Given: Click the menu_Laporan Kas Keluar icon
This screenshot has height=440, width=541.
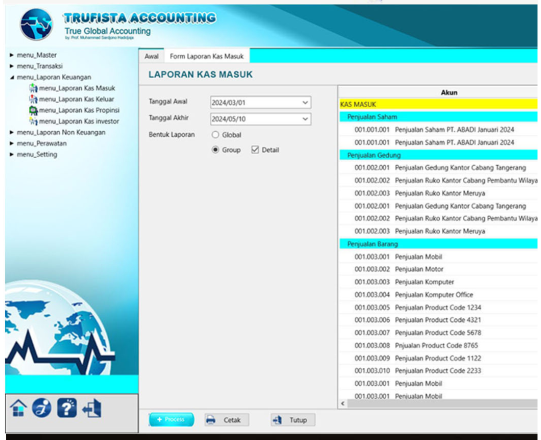Looking at the screenshot, I should click(33, 99).
